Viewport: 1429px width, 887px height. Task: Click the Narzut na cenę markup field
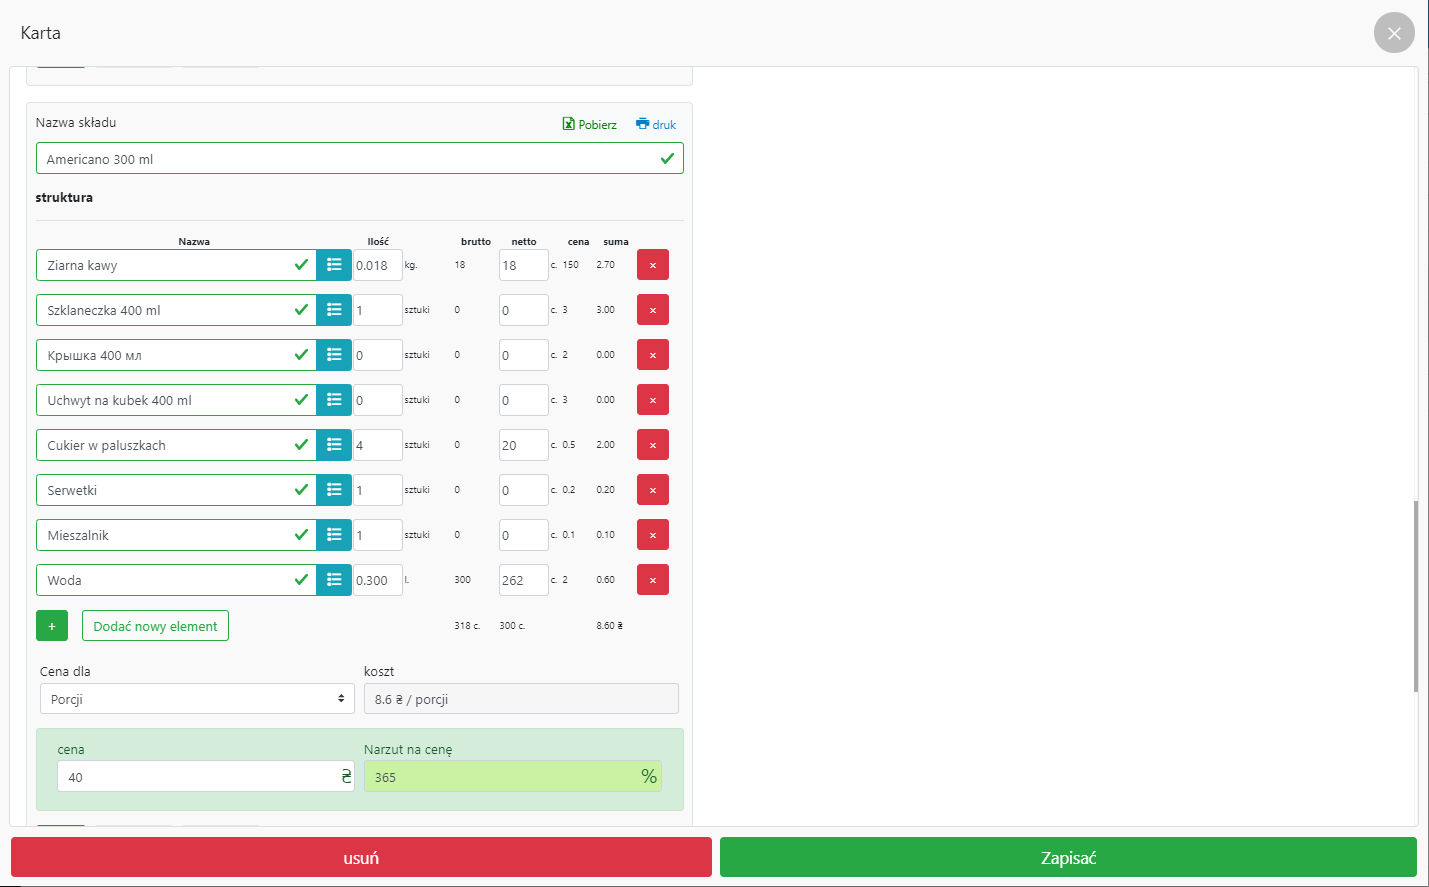coord(500,777)
